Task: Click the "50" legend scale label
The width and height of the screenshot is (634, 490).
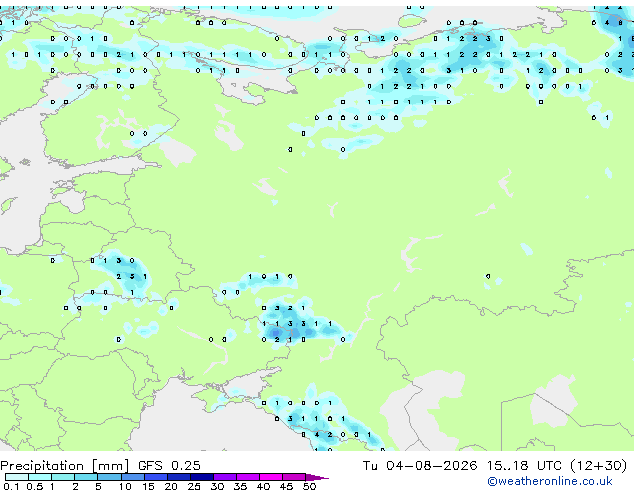Action: (x=309, y=486)
